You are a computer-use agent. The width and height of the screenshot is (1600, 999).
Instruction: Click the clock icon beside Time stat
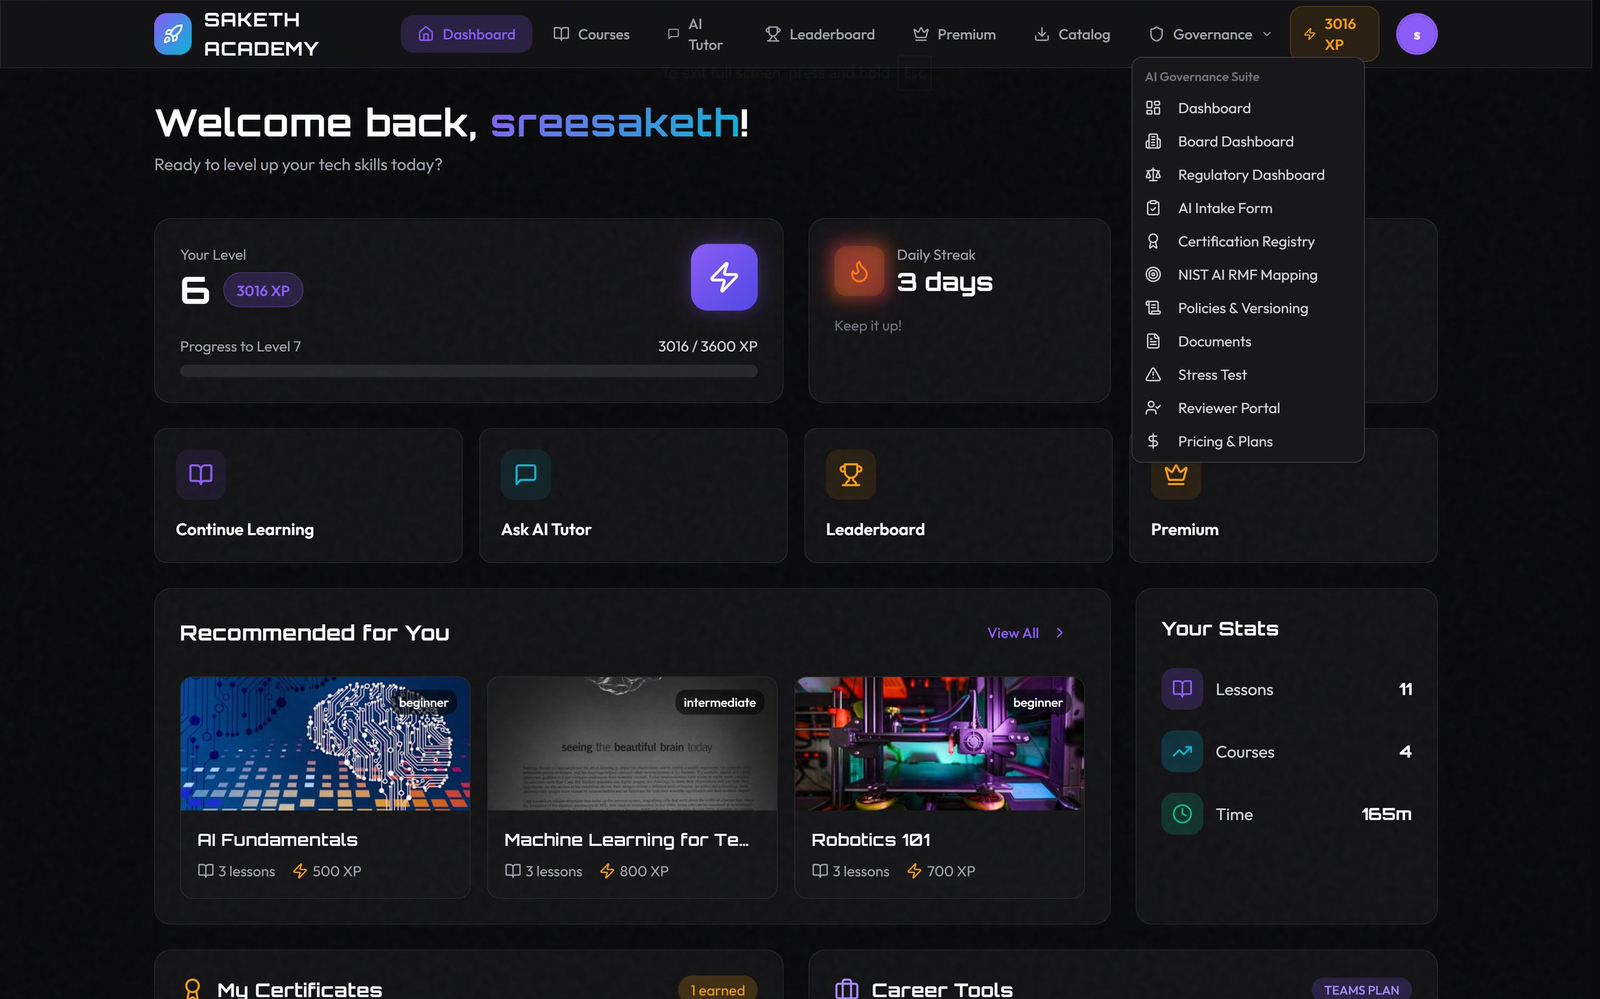(x=1182, y=814)
